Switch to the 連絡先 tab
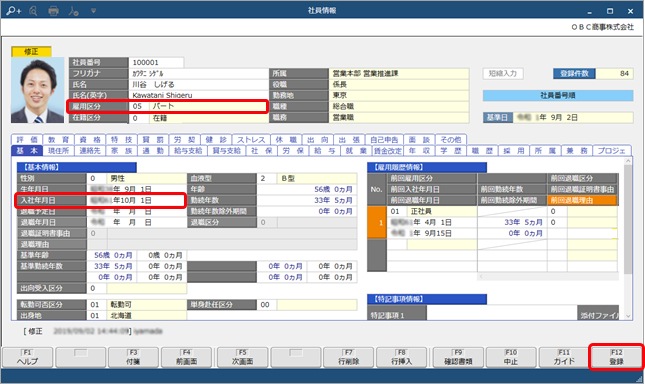Image resolution: width=645 pixels, height=384 pixels. click(90, 151)
